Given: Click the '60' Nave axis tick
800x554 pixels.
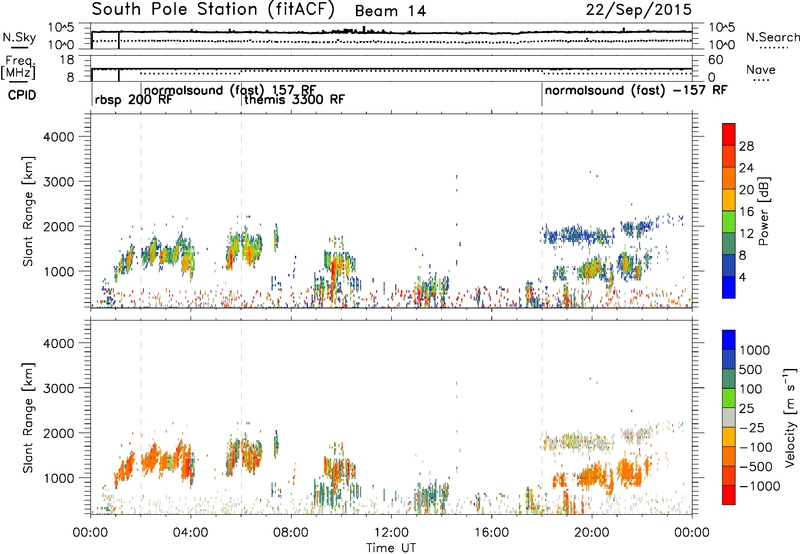Looking at the screenshot, I should (716, 60).
